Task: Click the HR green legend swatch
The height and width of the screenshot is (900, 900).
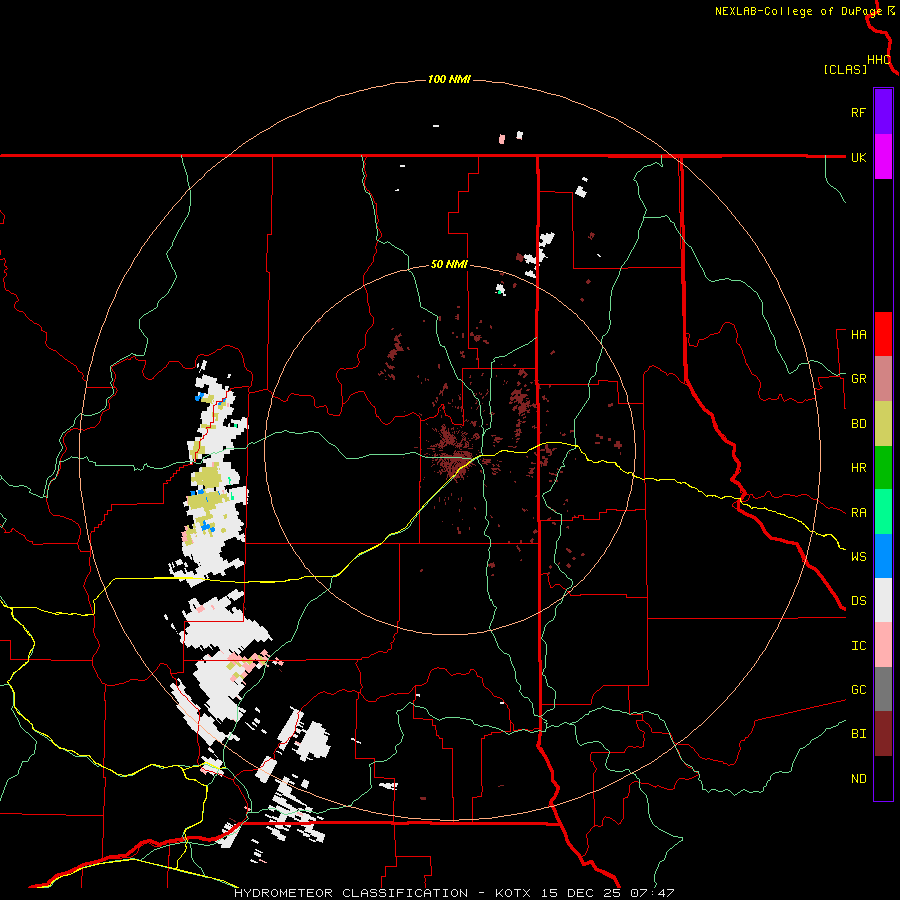Action: (883, 468)
